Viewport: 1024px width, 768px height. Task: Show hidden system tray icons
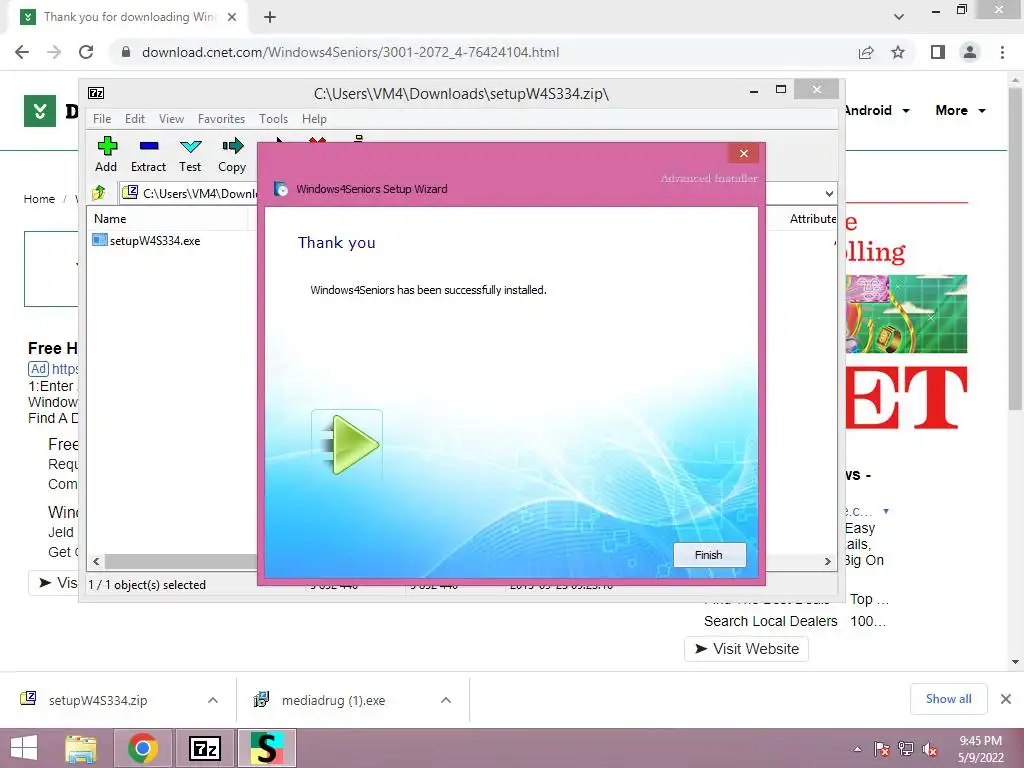tap(857, 750)
